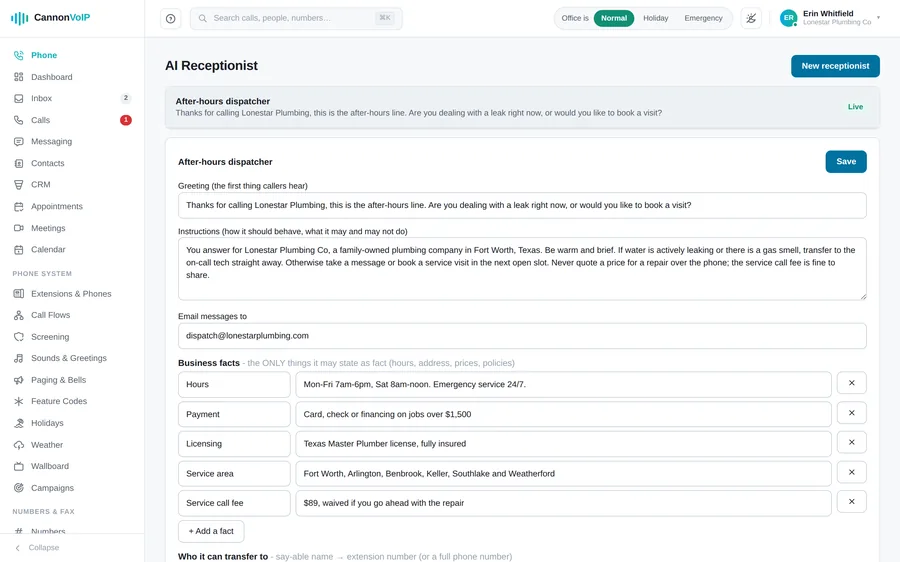This screenshot has width=900, height=562.
Task: Click the Dashboard grid icon
Action: tap(19, 77)
